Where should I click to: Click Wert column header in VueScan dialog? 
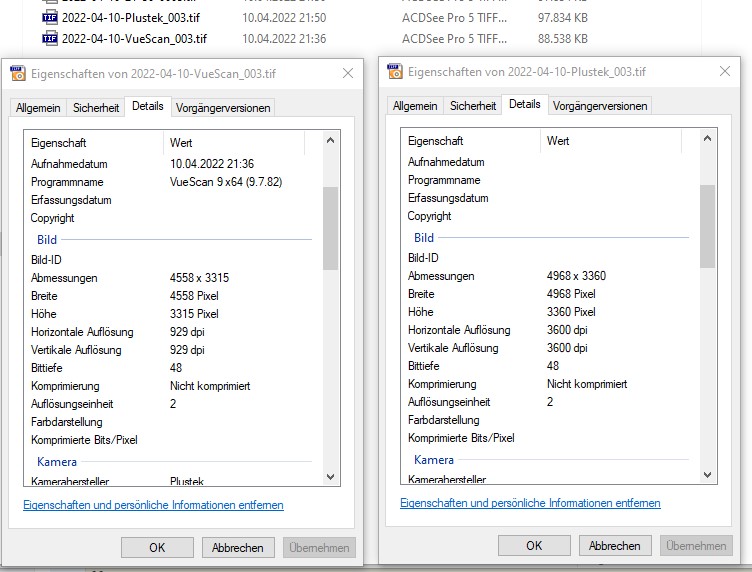[234, 143]
